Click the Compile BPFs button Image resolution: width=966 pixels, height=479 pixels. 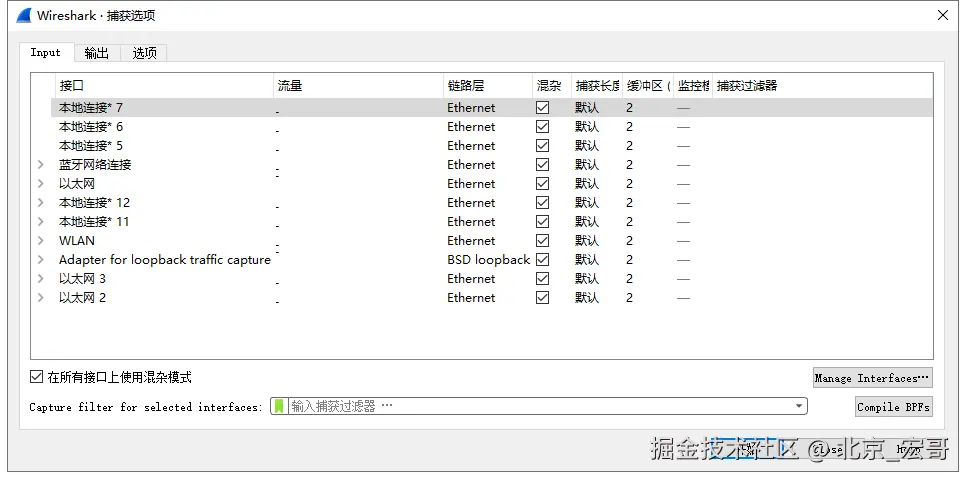pos(893,407)
